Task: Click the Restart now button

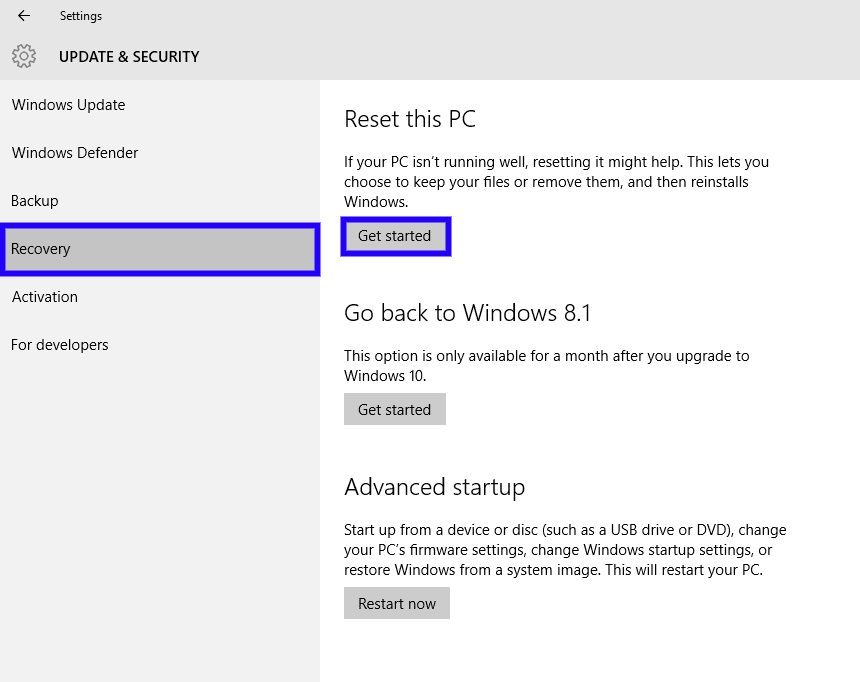Action: [397, 604]
